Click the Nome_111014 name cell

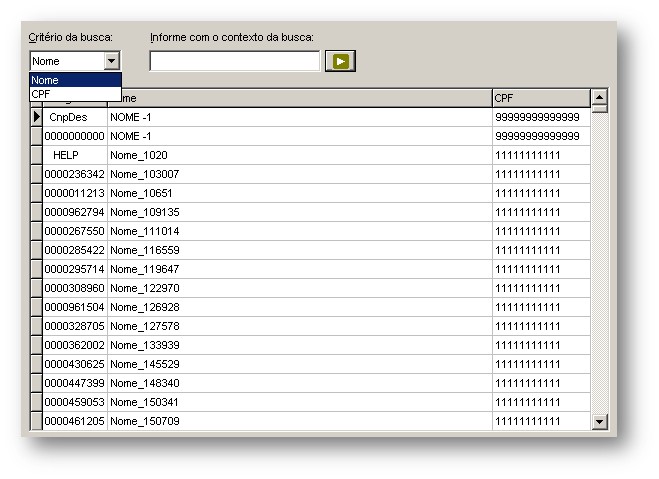pyautogui.click(x=300, y=231)
